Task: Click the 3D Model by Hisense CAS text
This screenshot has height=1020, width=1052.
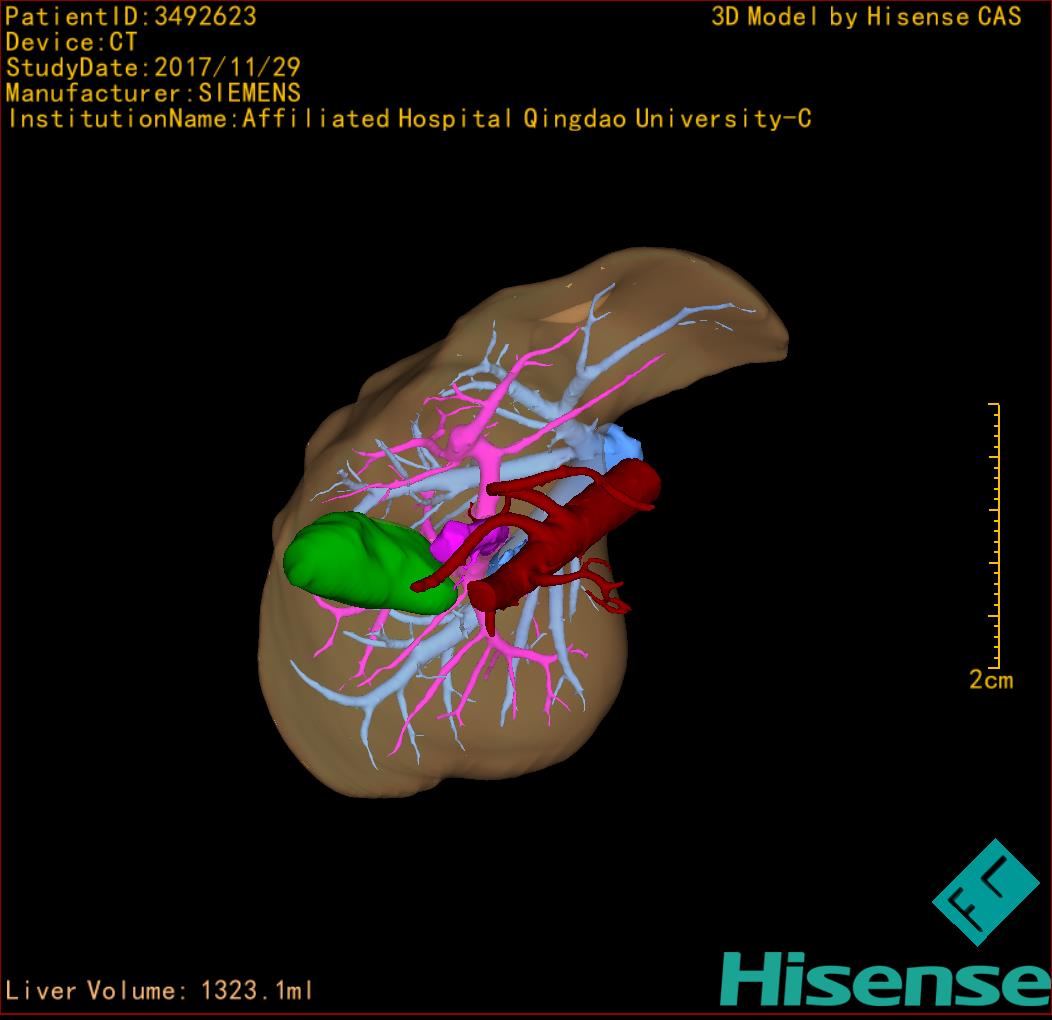Action: (x=866, y=16)
